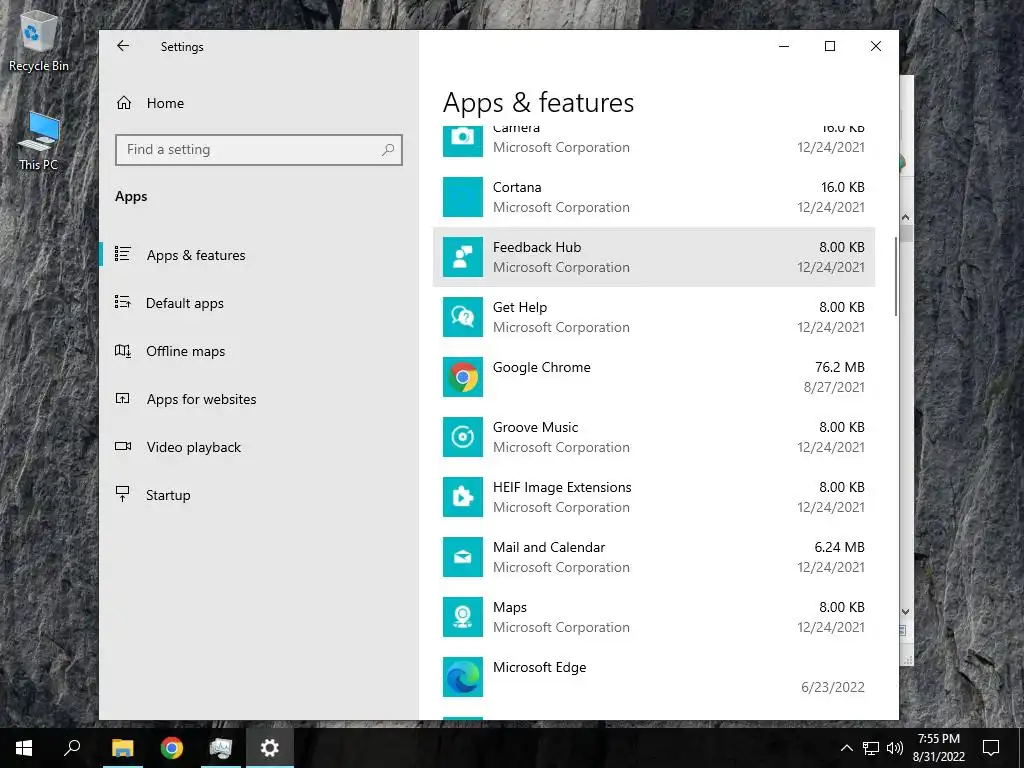This screenshot has height=768, width=1024.
Task: Click the 6.24 MB size of Mail and Calendar
Action: [839, 548]
